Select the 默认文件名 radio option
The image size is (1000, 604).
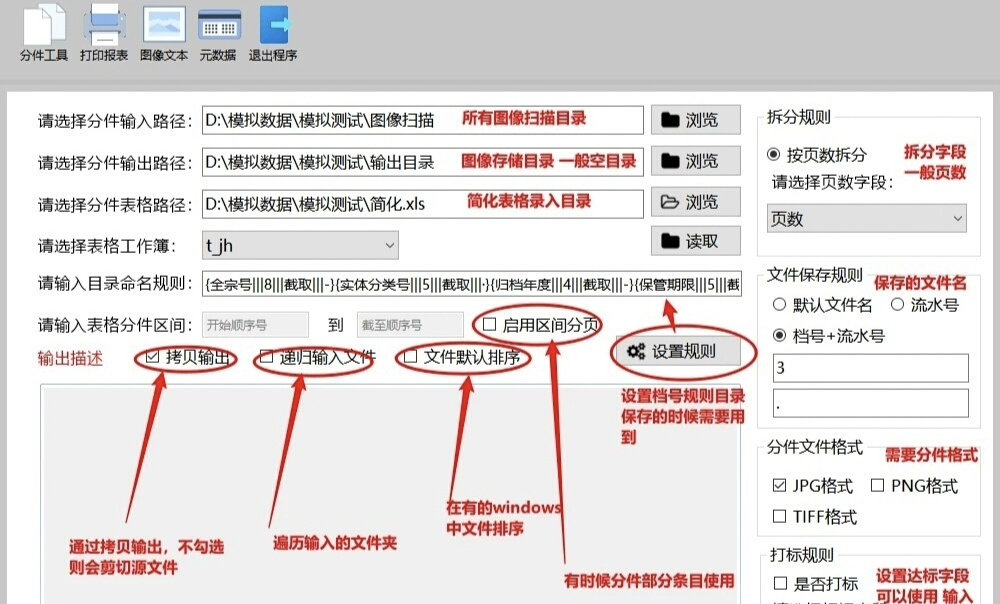pyautogui.click(x=779, y=305)
